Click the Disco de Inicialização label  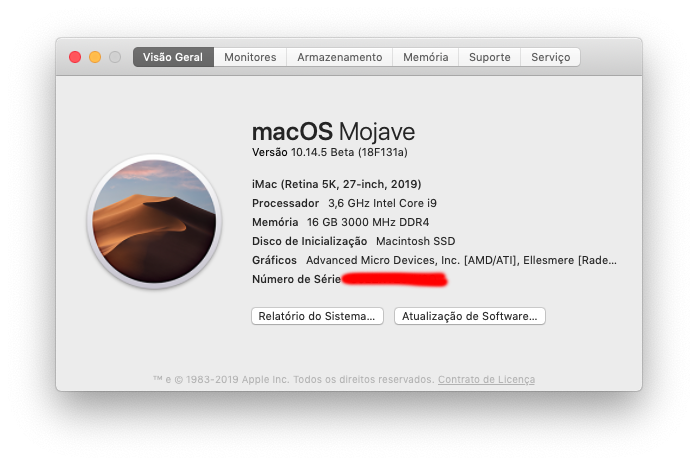[309, 241]
